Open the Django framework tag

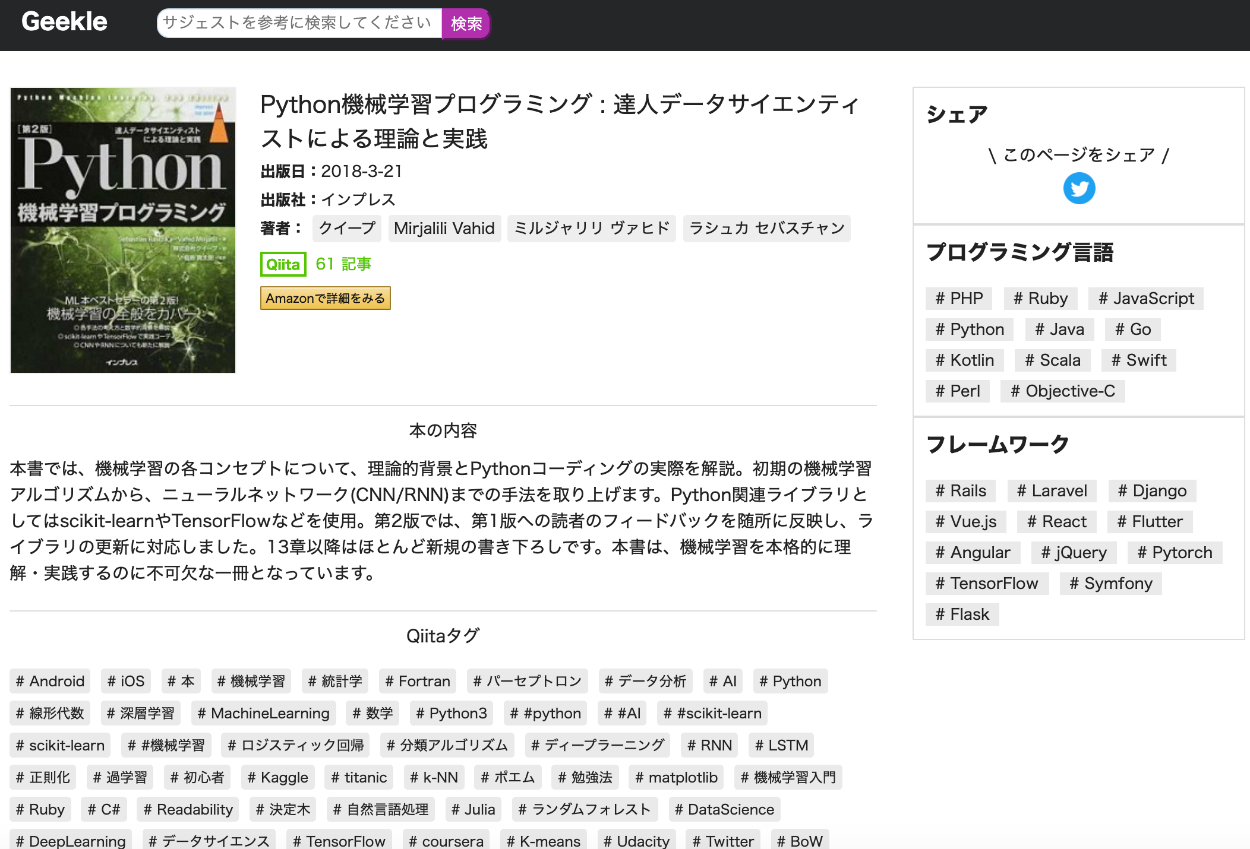tap(1152, 490)
